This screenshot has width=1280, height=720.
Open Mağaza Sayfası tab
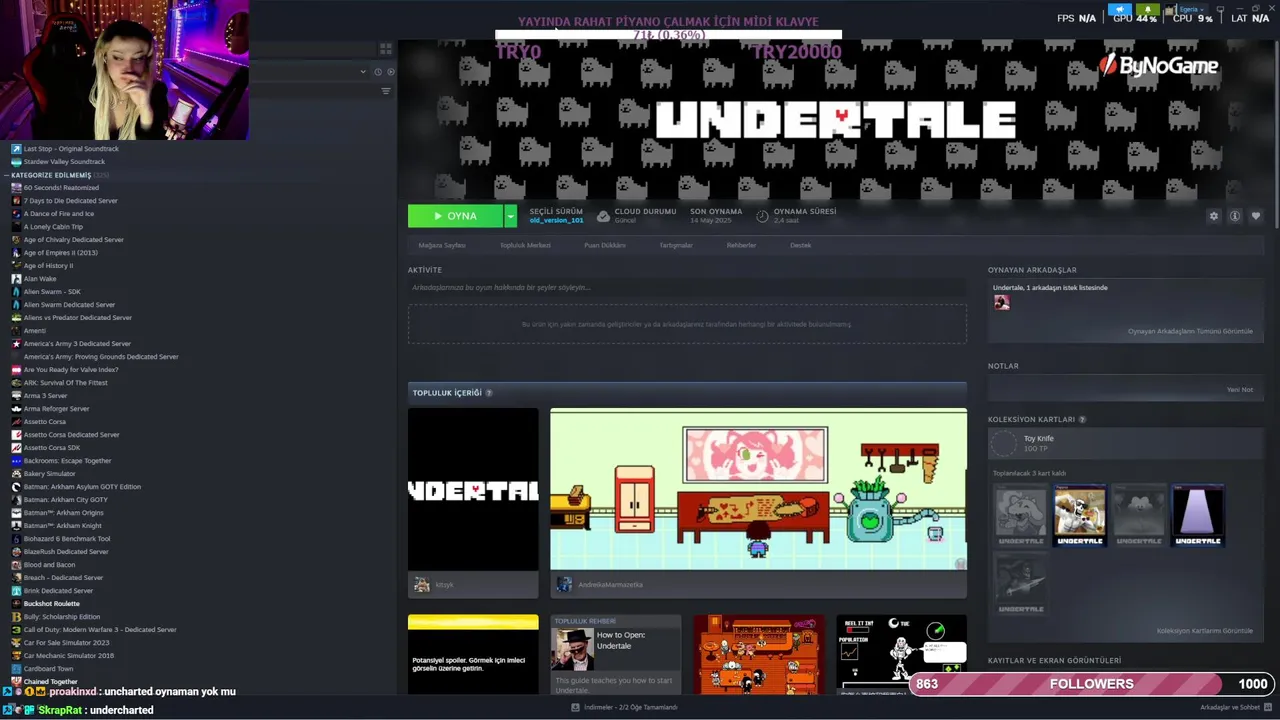[x=442, y=245]
